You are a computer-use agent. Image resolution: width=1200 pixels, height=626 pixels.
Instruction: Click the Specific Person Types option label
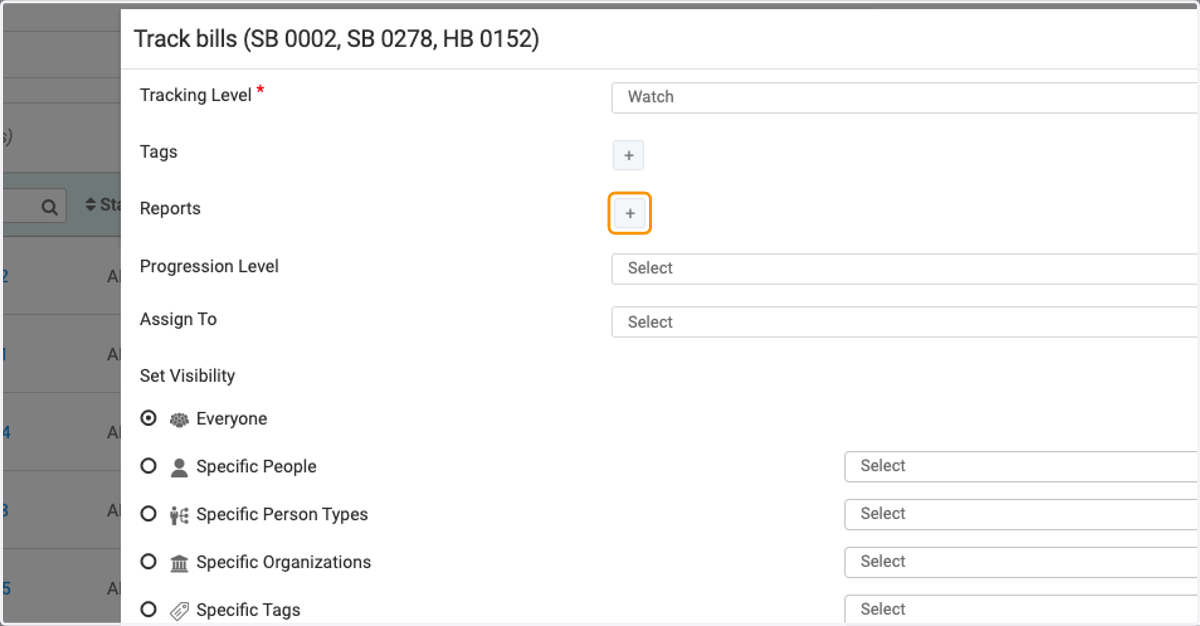click(282, 515)
